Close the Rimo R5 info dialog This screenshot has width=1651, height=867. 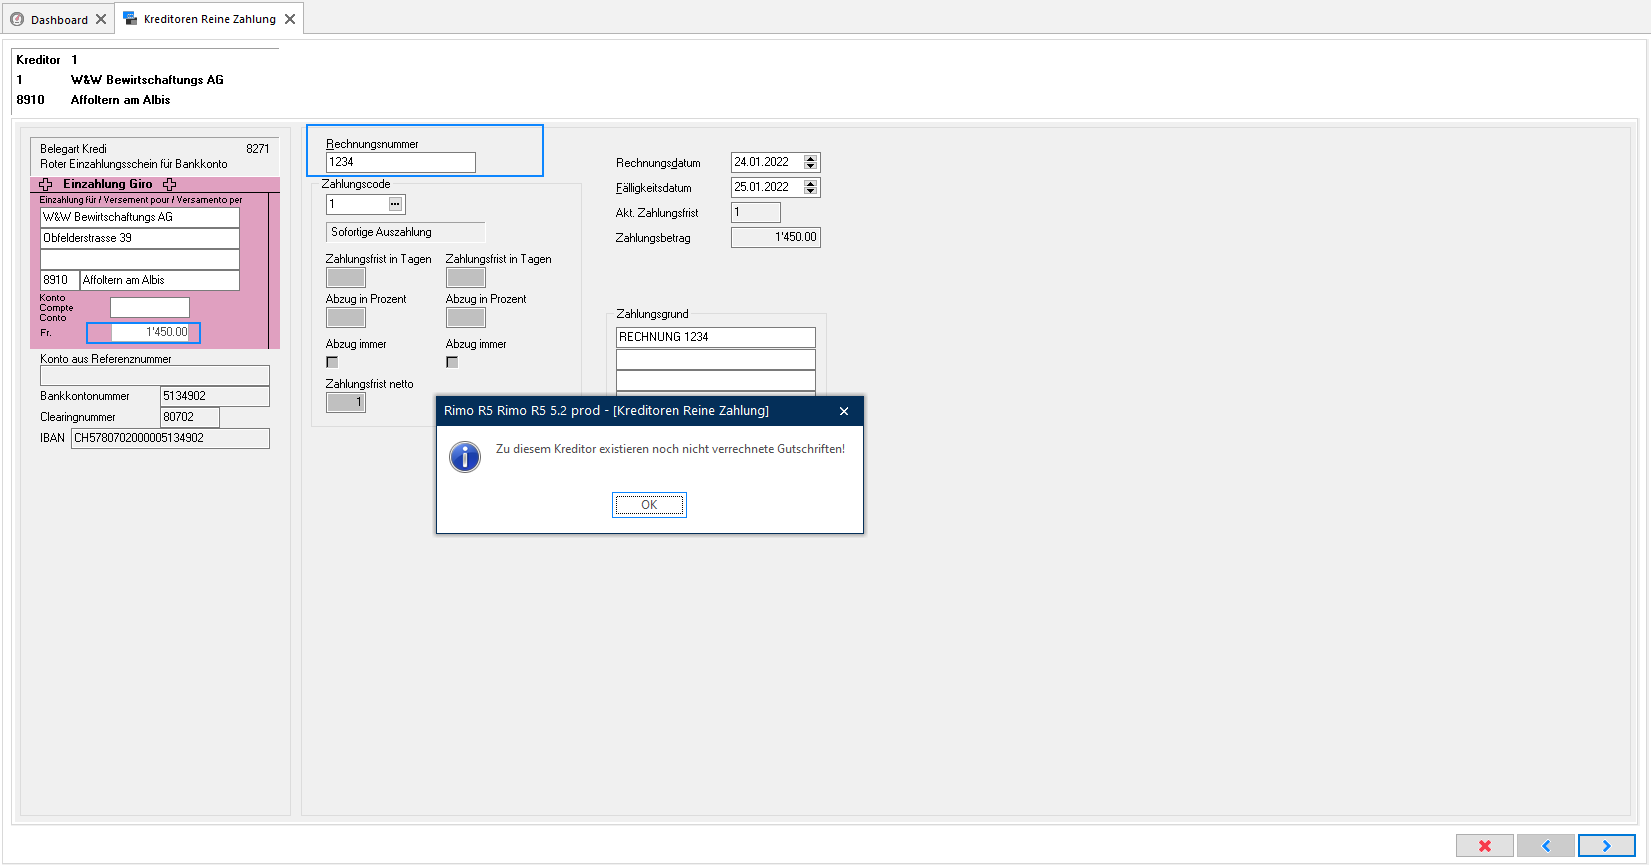pyautogui.click(x=844, y=411)
